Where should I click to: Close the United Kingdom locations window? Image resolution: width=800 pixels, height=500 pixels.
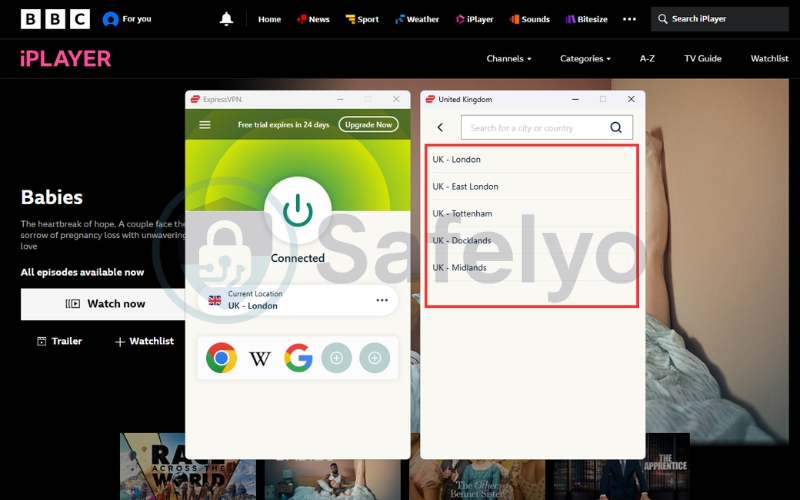point(631,99)
